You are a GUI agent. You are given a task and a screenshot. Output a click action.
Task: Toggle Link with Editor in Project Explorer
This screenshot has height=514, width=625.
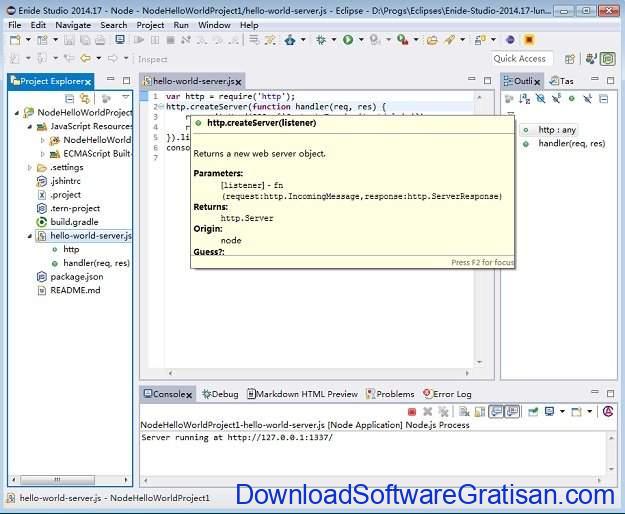pos(85,98)
